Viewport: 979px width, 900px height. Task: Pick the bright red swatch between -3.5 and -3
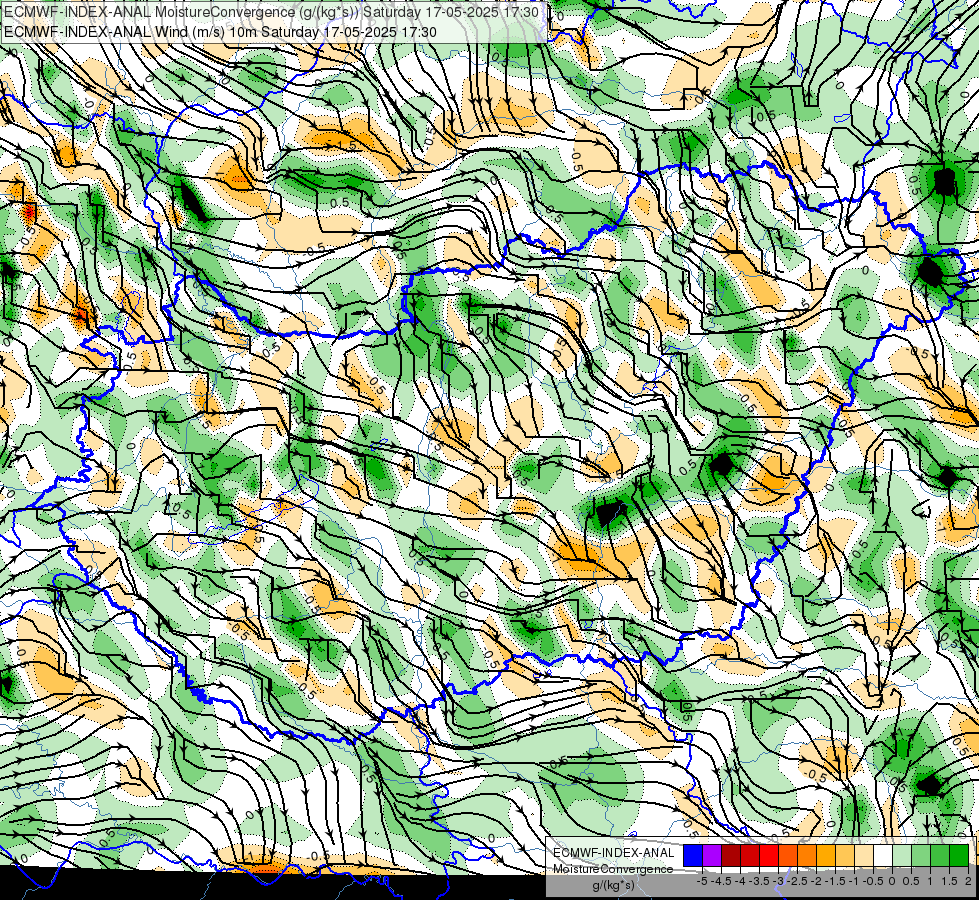point(769,856)
